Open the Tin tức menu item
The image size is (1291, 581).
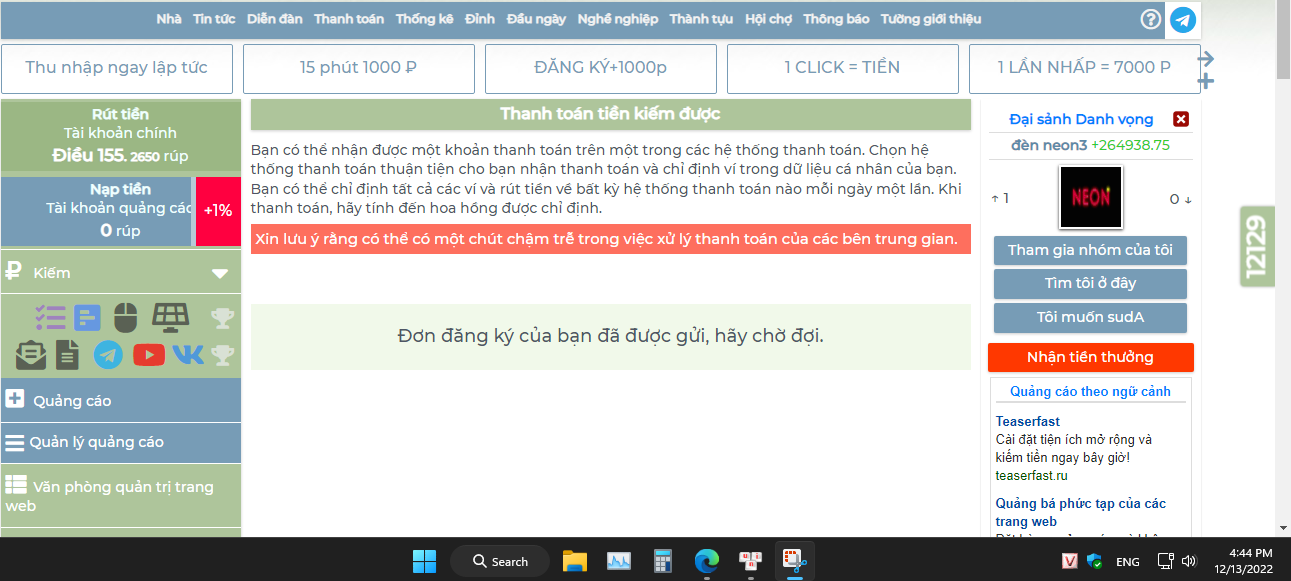214,19
